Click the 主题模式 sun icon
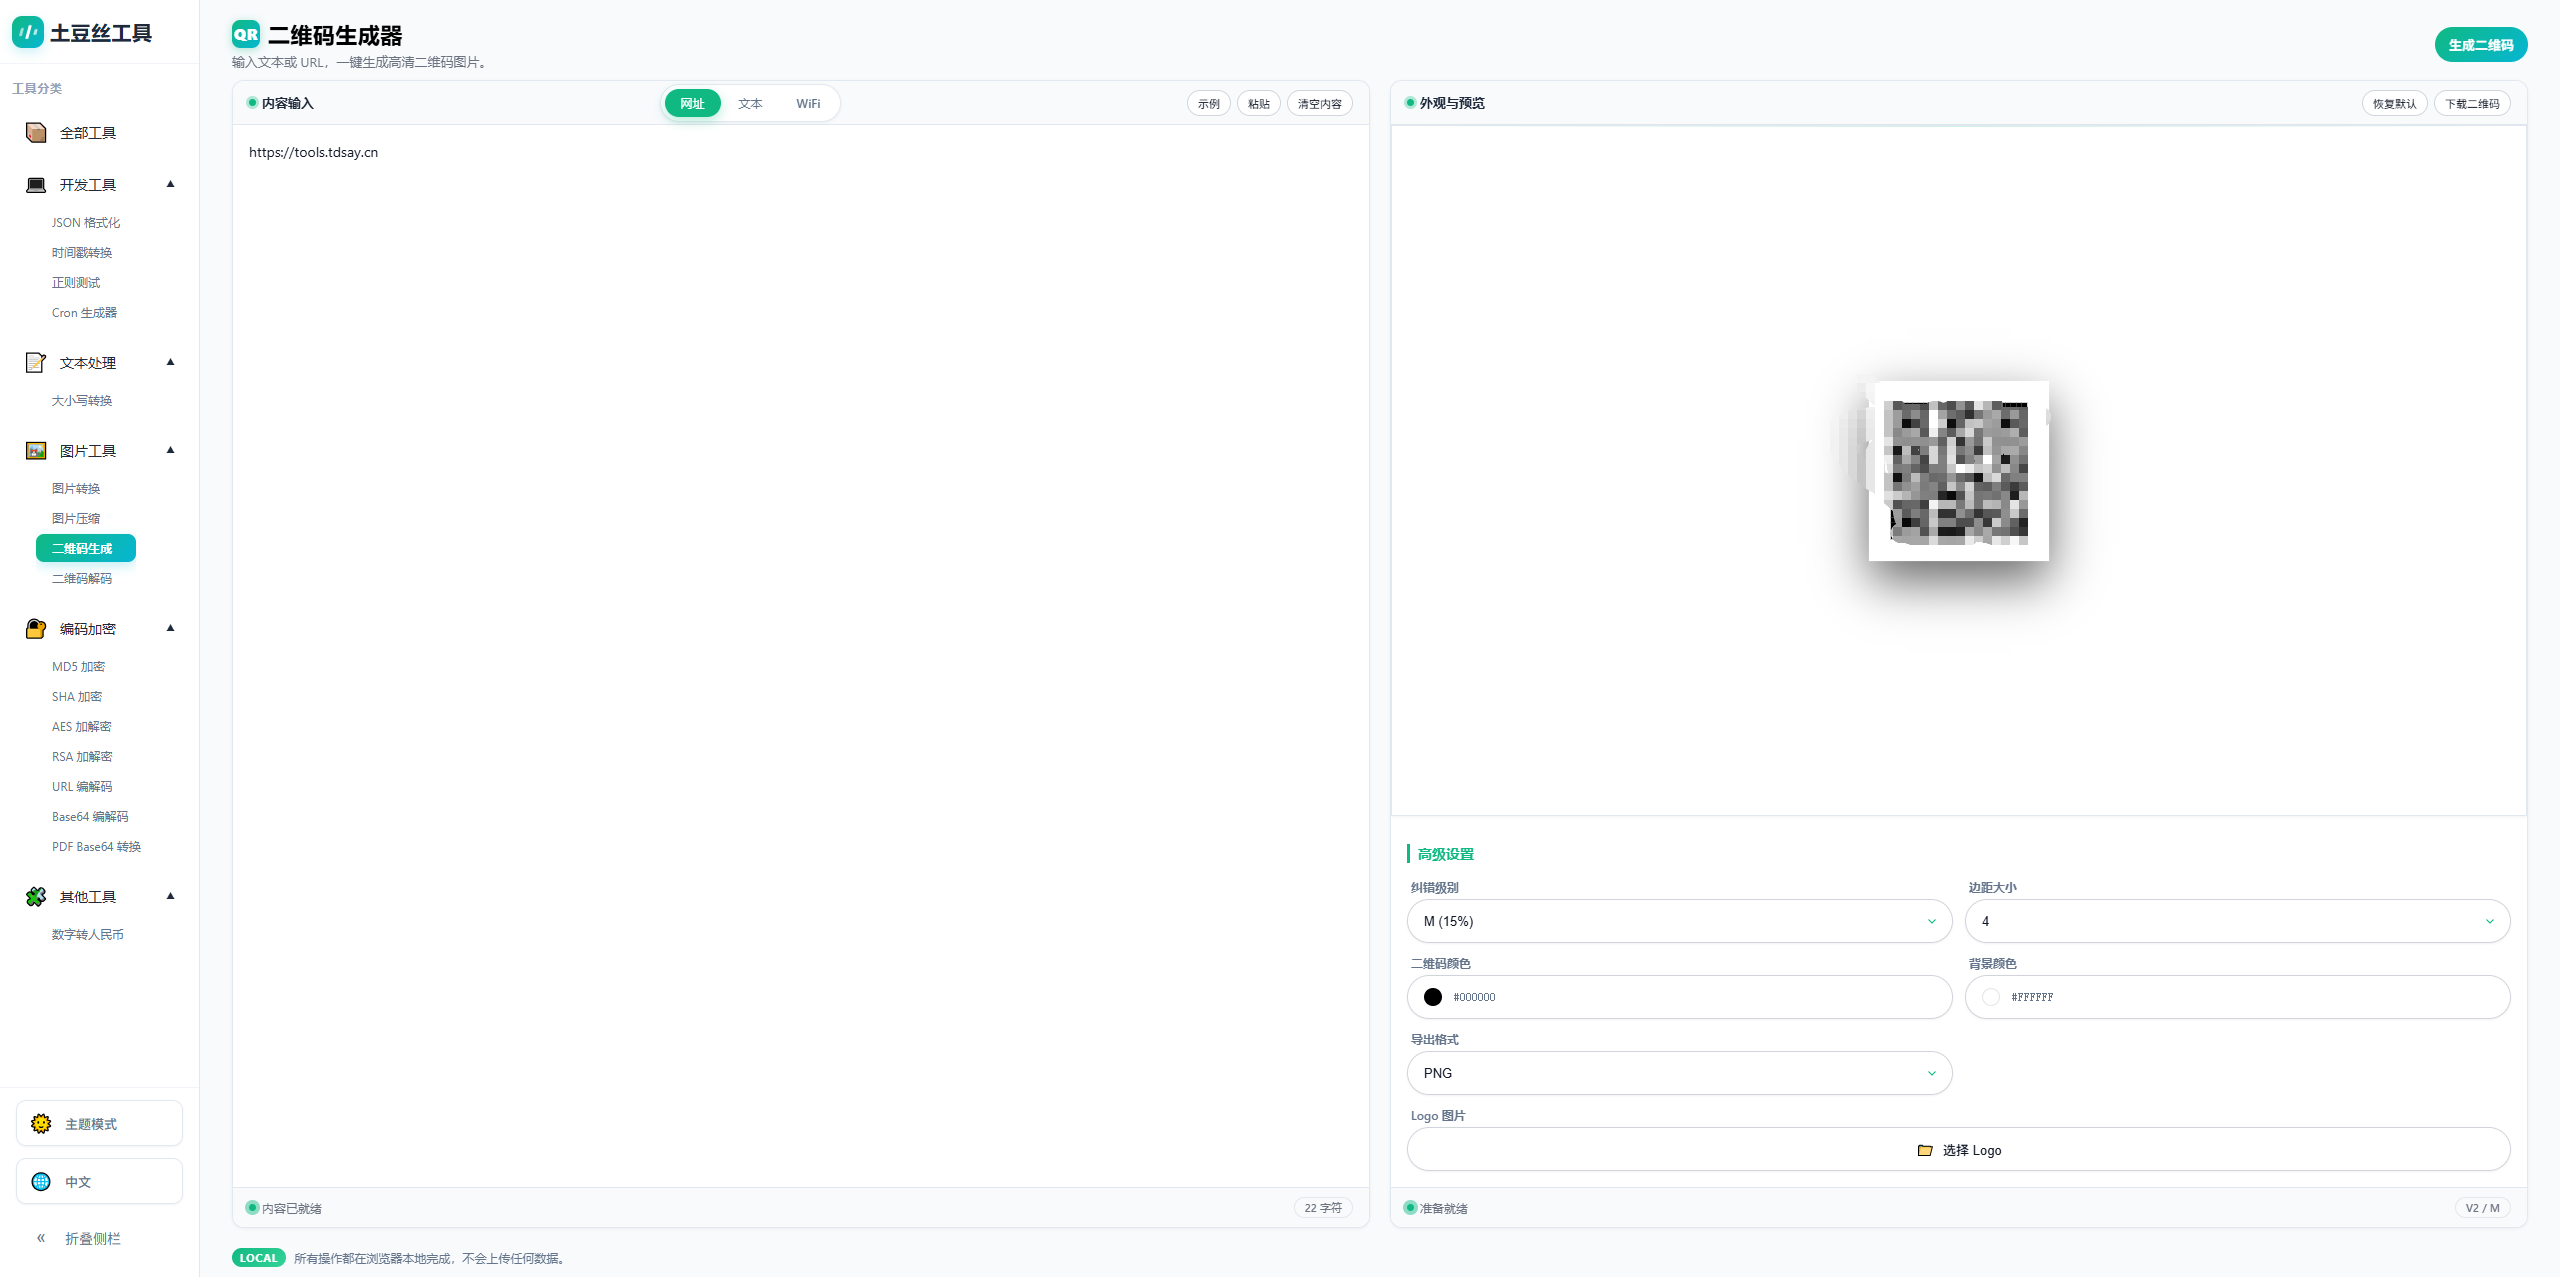The height and width of the screenshot is (1277, 2560). pos(41,1124)
